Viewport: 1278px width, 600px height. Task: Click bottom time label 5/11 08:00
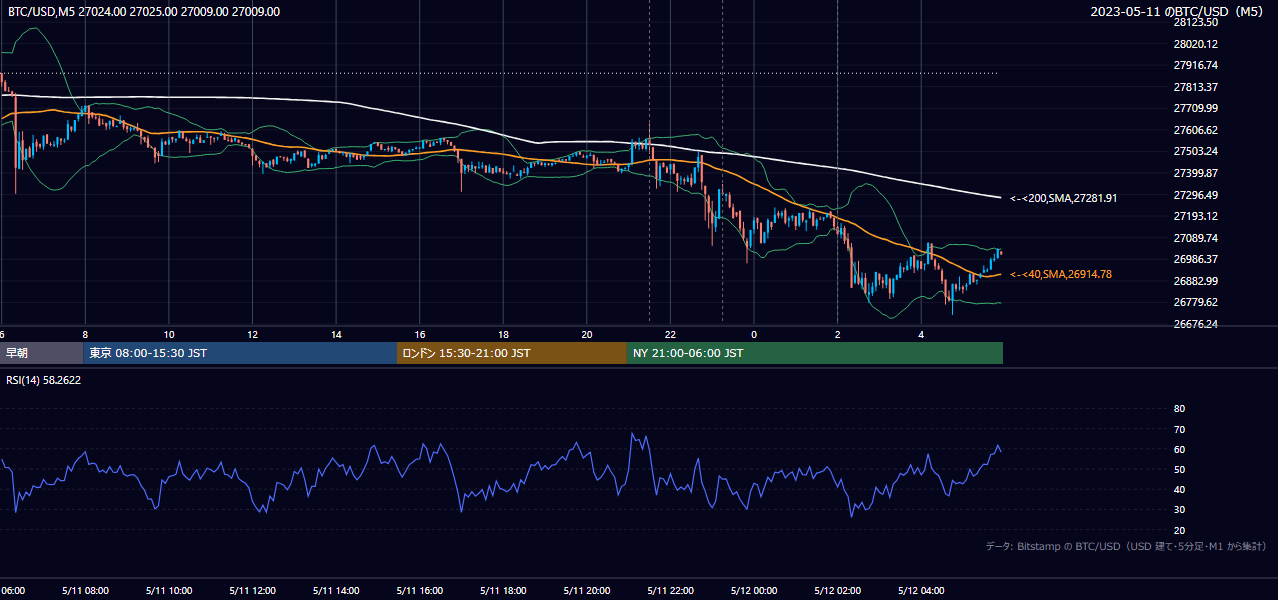[x=85, y=591]
